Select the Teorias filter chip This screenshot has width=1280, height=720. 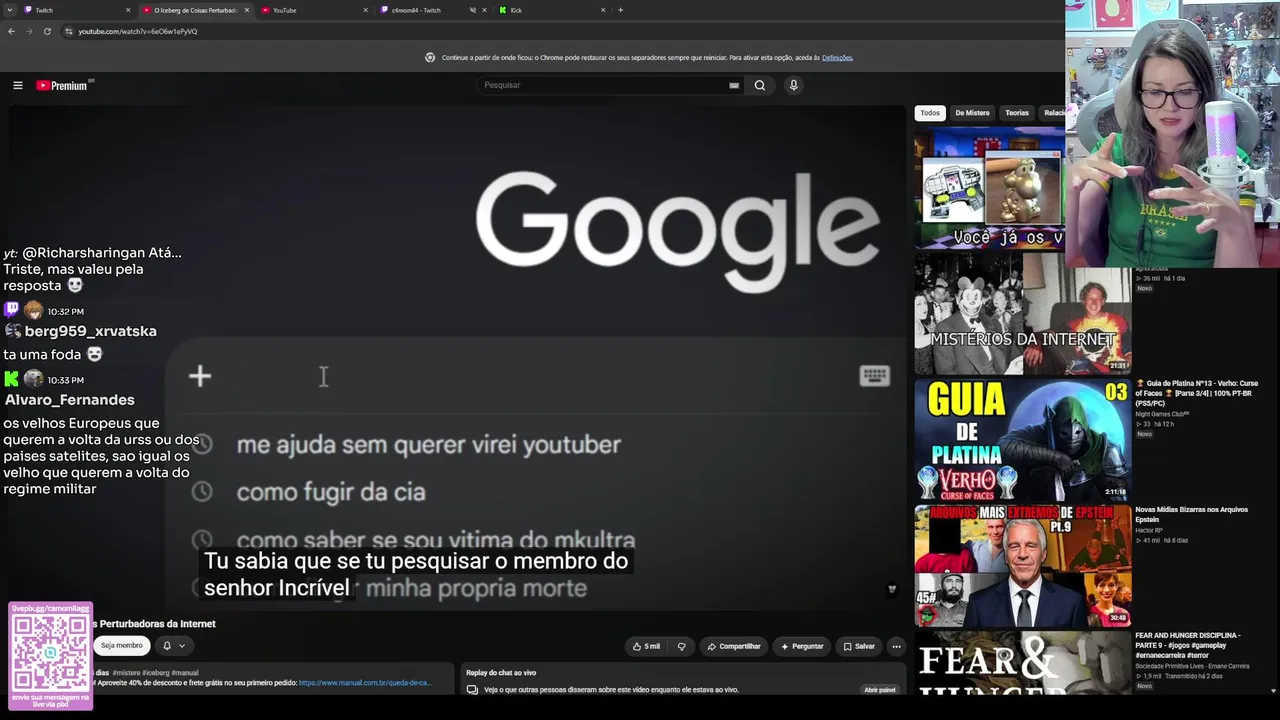click(x=1017, y=113)
